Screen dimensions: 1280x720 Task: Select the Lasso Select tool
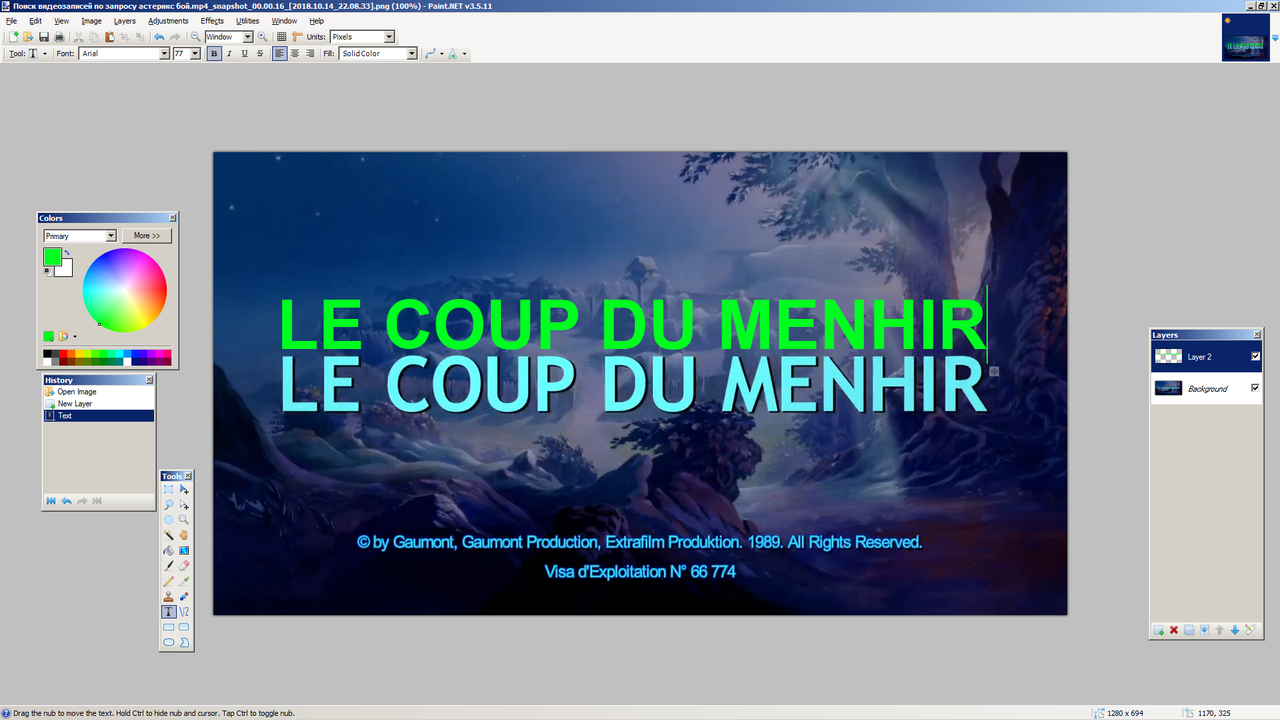click(168, 505)
